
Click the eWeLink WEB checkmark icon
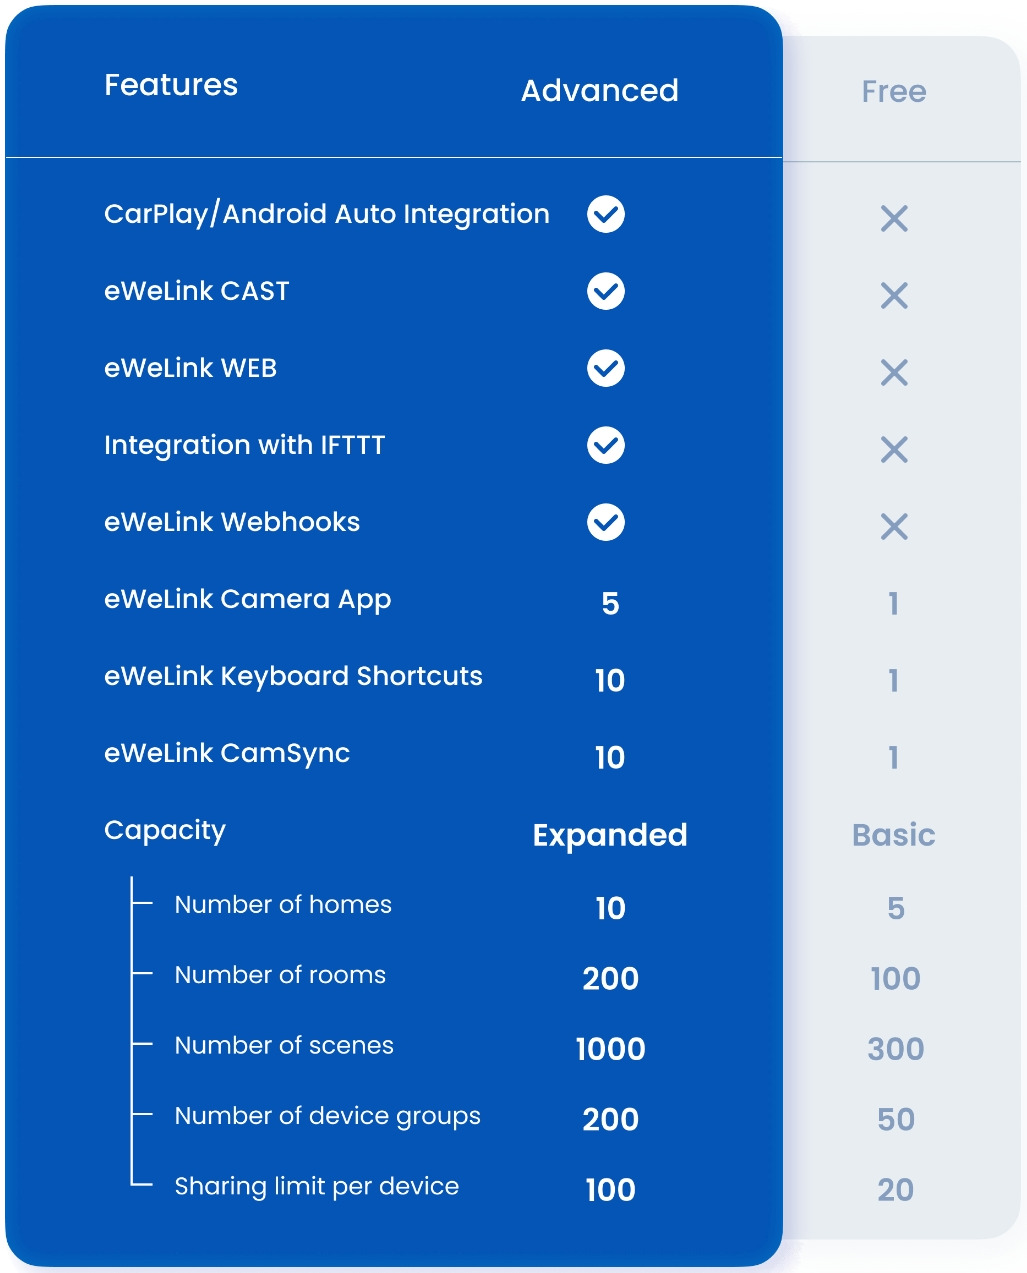click(x=606, y=368)
